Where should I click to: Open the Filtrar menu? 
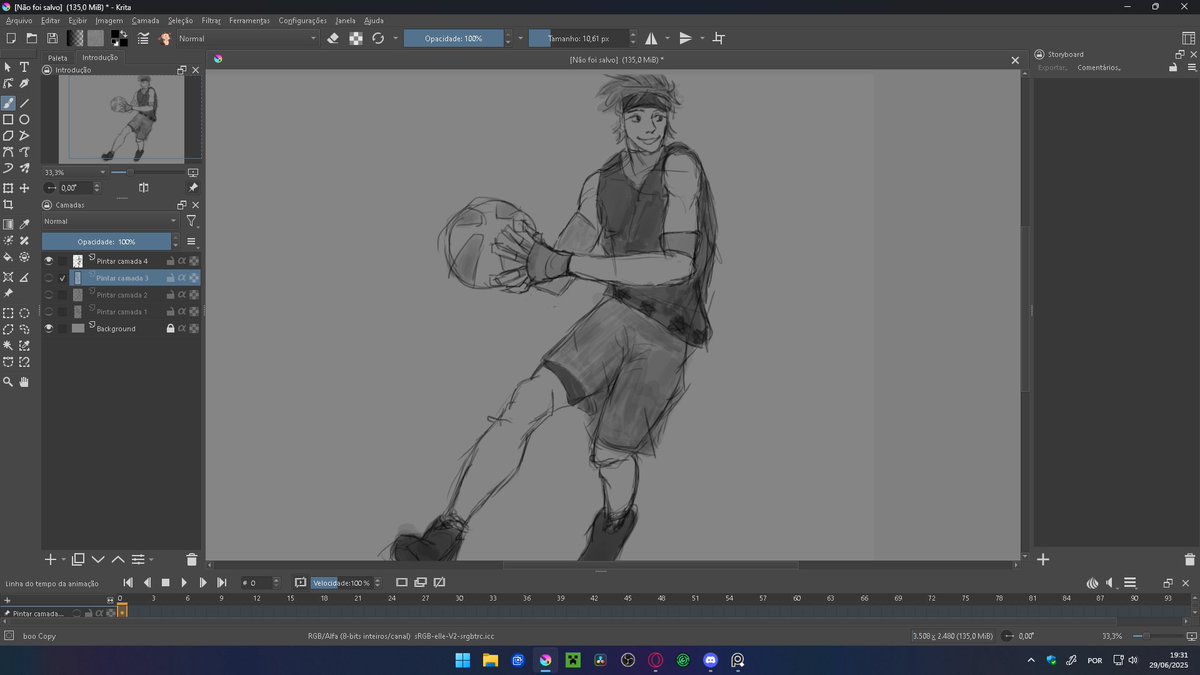210,20
